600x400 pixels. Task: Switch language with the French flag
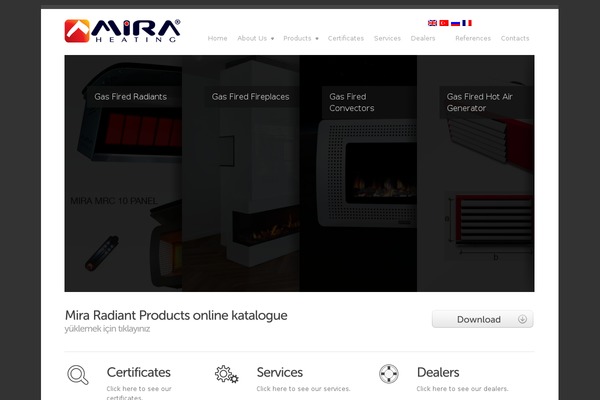pyautogui.click(x=467, y=23)
